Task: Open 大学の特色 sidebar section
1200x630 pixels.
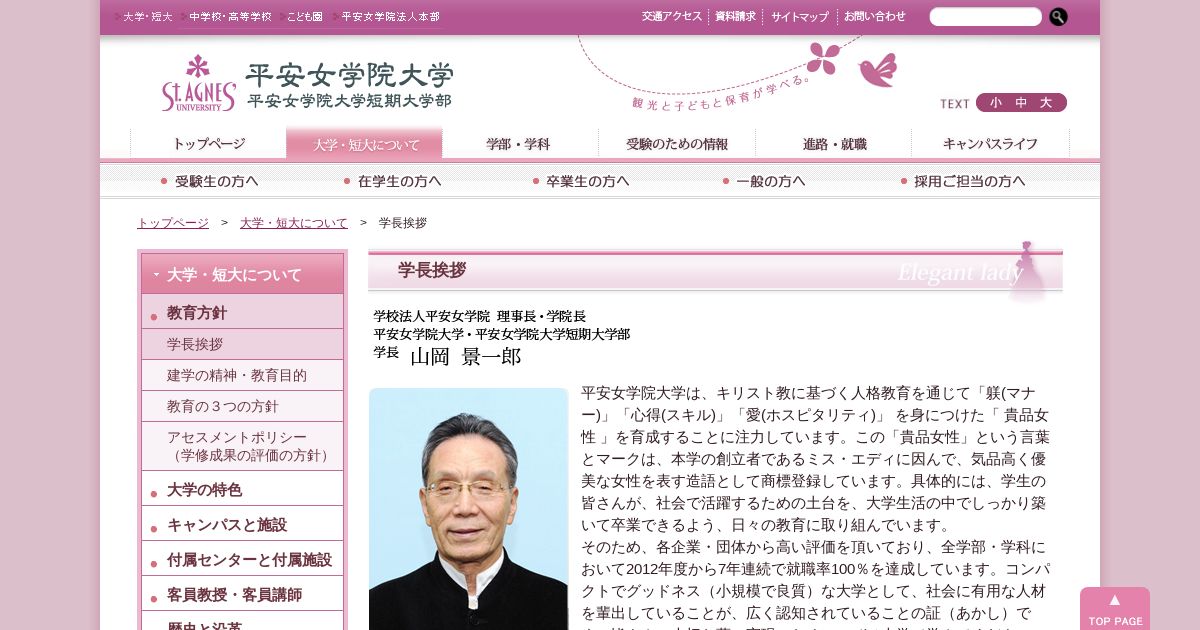Action: 242,489
